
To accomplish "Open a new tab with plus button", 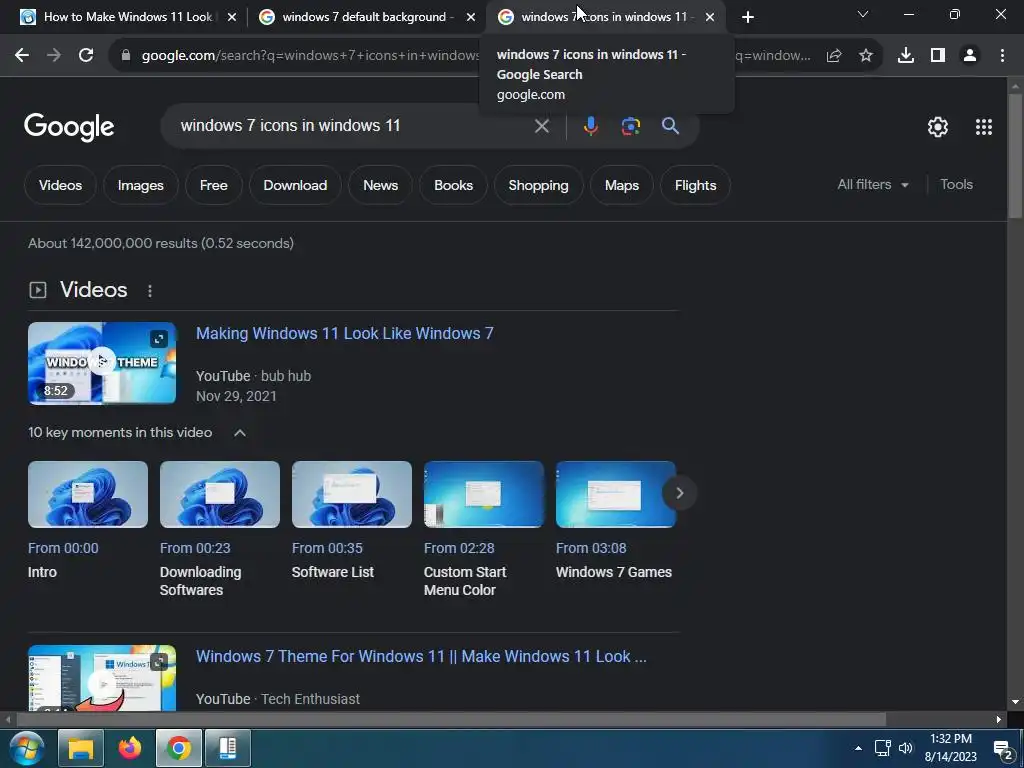I will click(x=748, y=17).
